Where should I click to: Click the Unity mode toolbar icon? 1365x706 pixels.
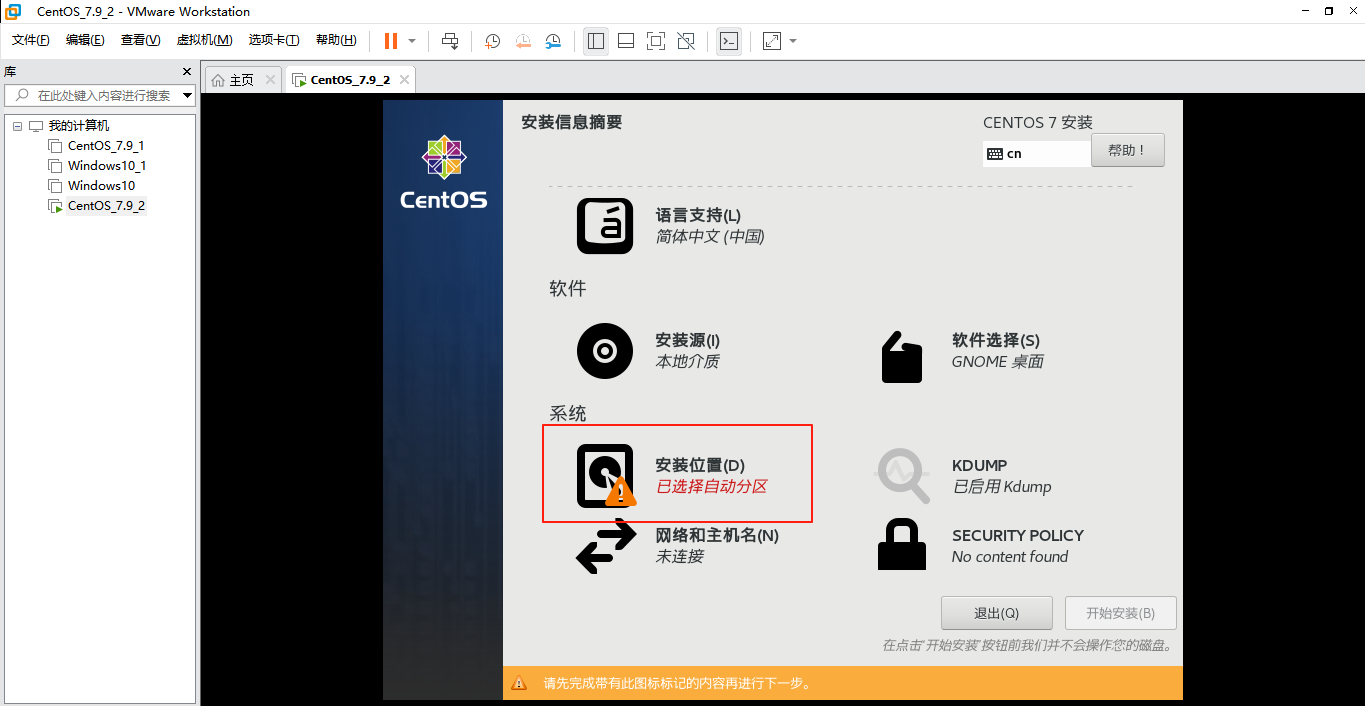coord(686,41)
